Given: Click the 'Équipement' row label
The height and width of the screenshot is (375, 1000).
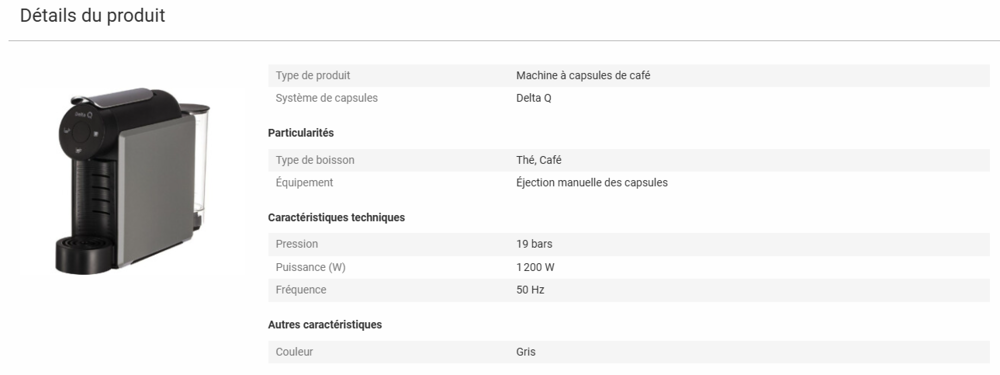Looking at the screenshot, I should [x=304, y=182].
